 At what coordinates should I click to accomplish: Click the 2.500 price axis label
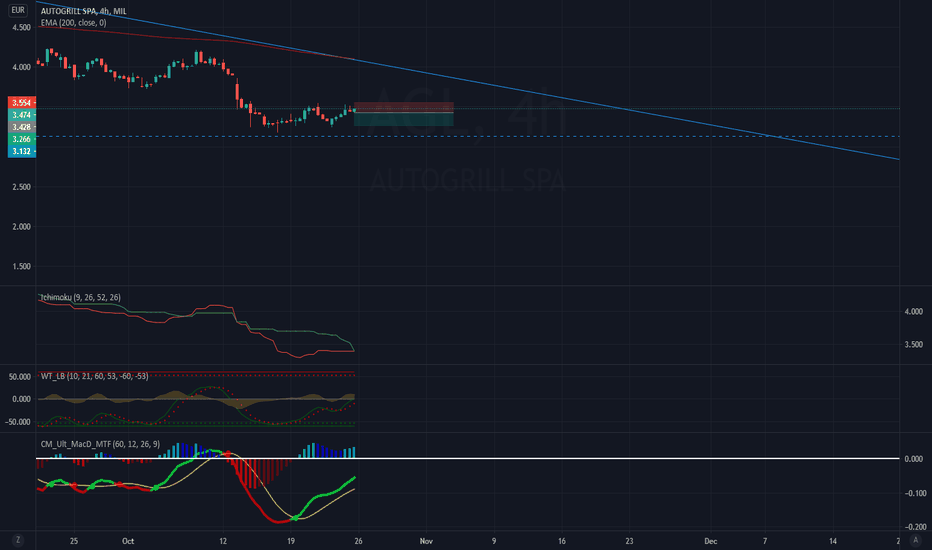click(21, 187)
